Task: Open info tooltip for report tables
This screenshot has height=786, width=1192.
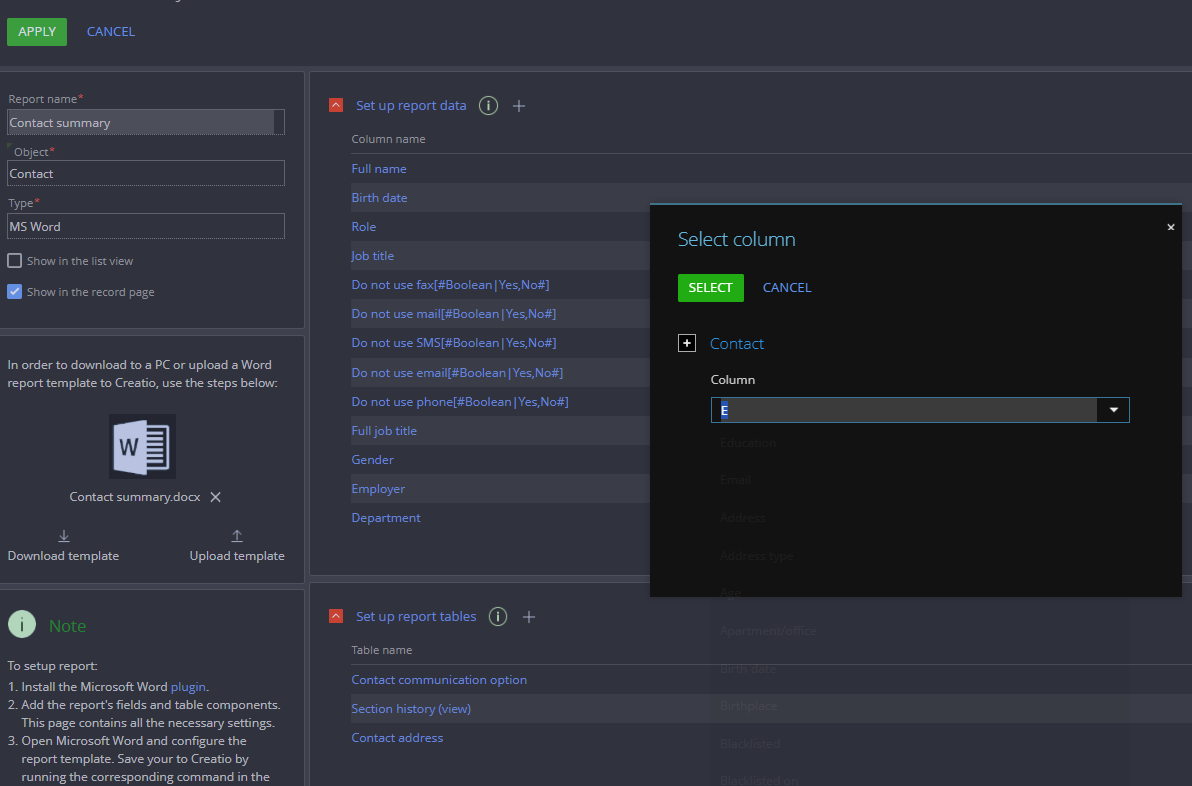Action: click(498, 617)
